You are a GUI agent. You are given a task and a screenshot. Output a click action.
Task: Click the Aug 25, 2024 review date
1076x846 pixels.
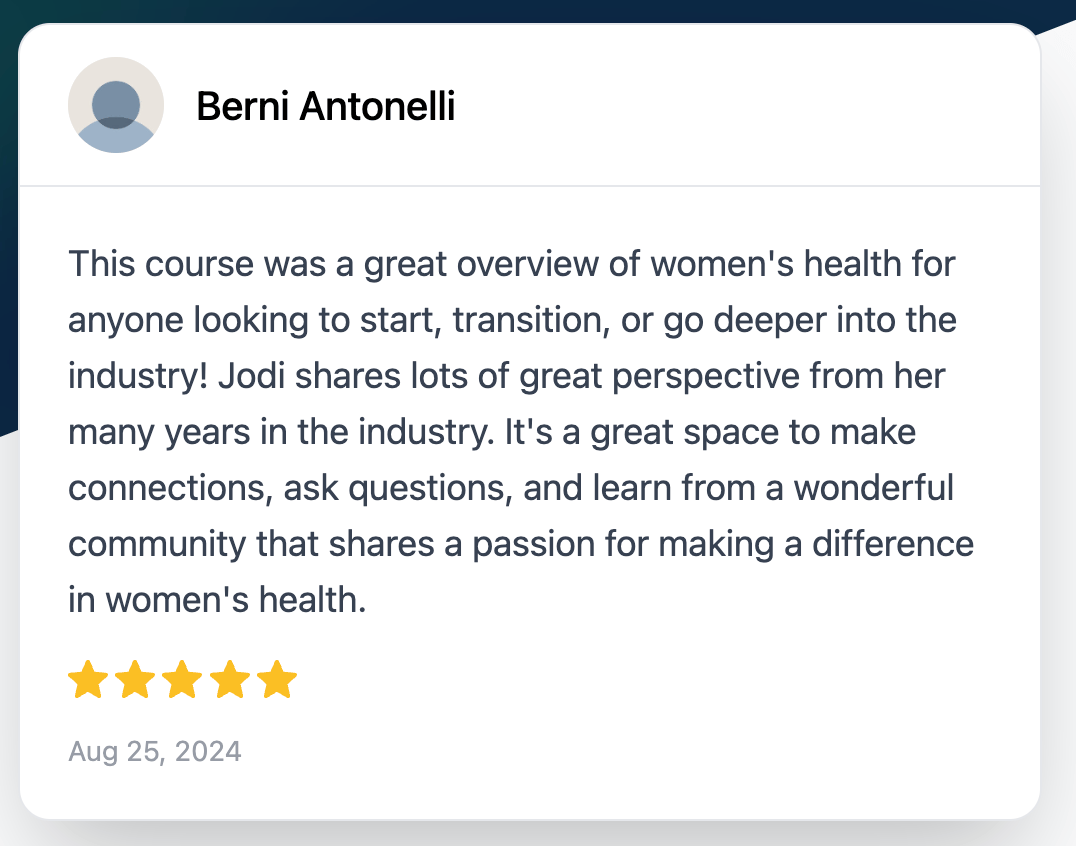[154, 751]
